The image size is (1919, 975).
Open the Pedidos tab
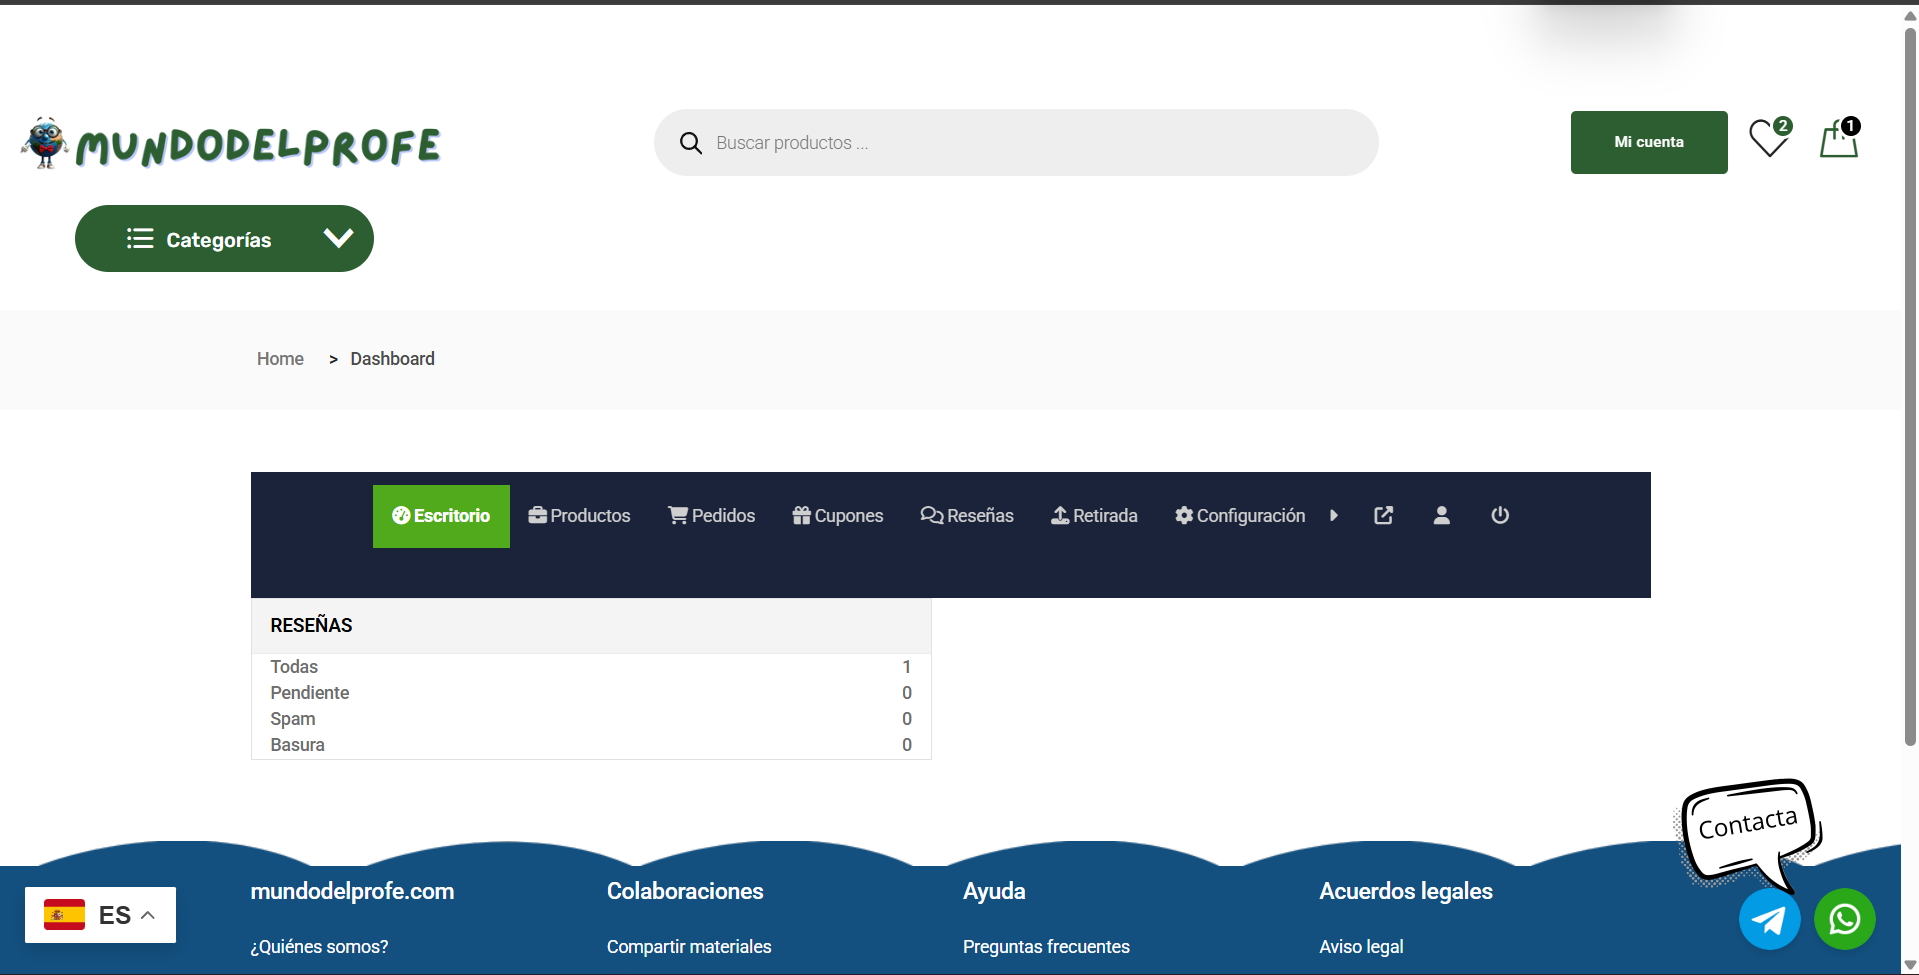coord(711,516)
